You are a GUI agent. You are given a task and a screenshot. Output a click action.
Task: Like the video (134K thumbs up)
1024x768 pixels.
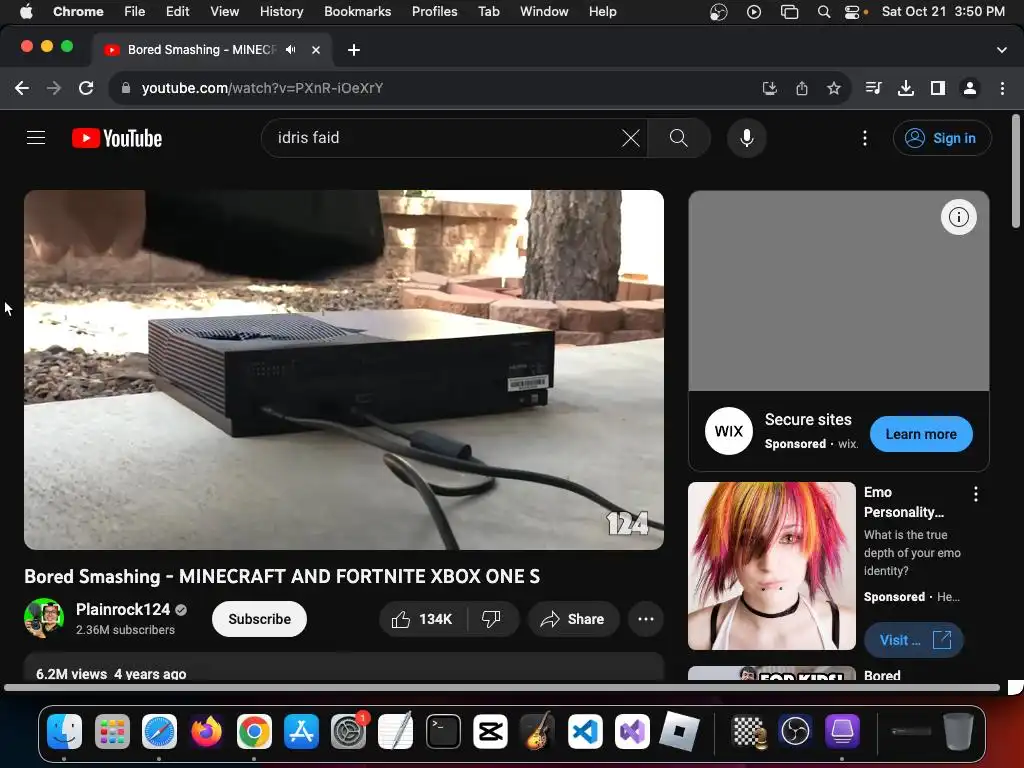tap(422, 619)
